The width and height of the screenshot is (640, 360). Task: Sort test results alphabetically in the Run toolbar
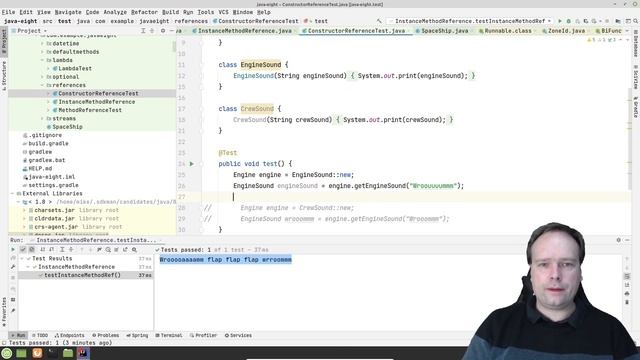pyautogui.click(x=42, y=249)
